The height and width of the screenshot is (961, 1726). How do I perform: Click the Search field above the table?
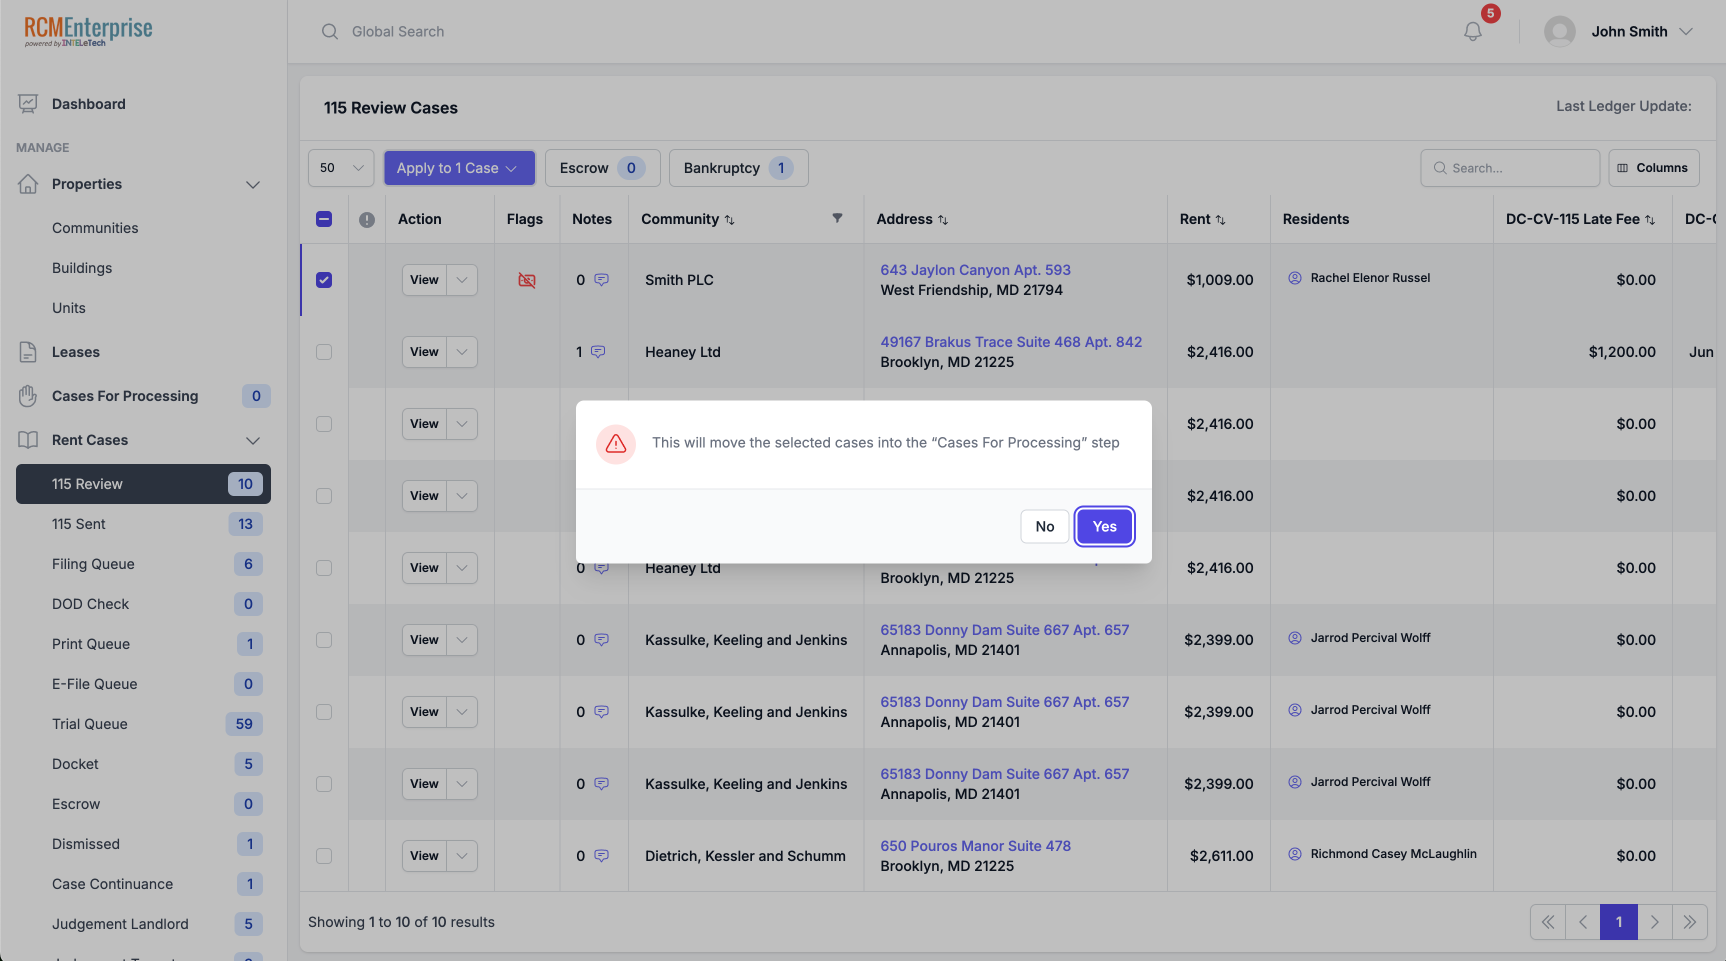click(1510, 167)
